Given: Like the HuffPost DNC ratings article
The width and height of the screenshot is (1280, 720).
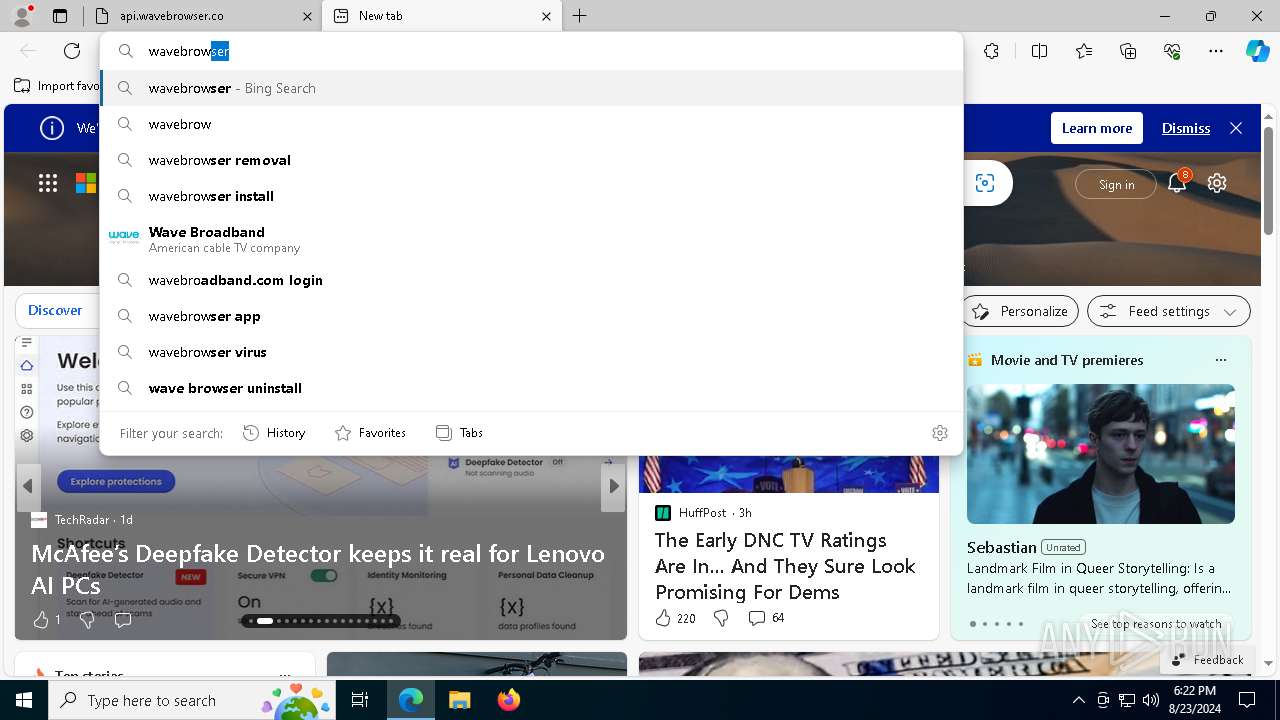Looking at the screenshot, I should 663,618.
